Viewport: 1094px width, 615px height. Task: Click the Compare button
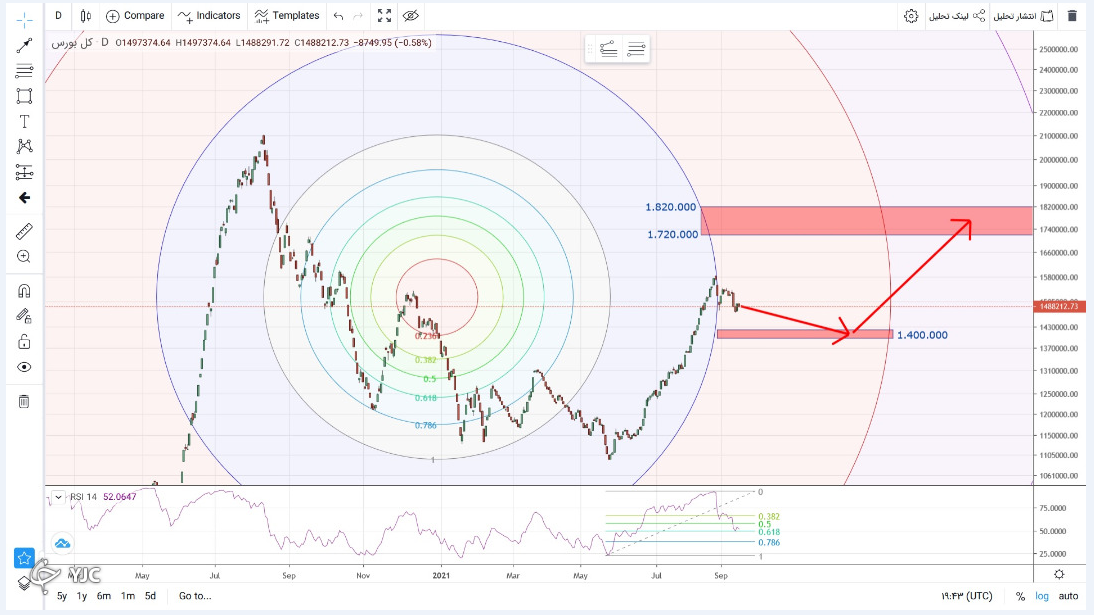pos(135,16)
